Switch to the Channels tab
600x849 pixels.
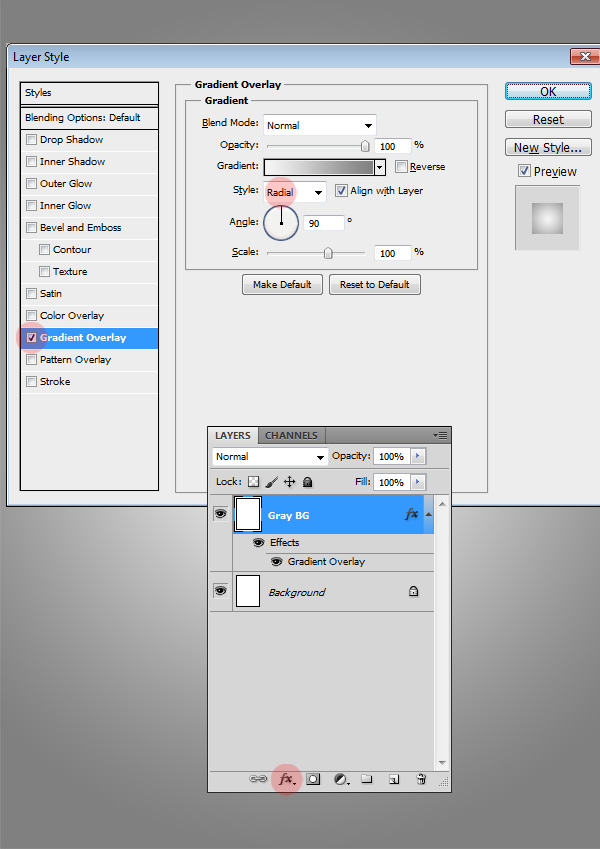[x=291, y=436]
